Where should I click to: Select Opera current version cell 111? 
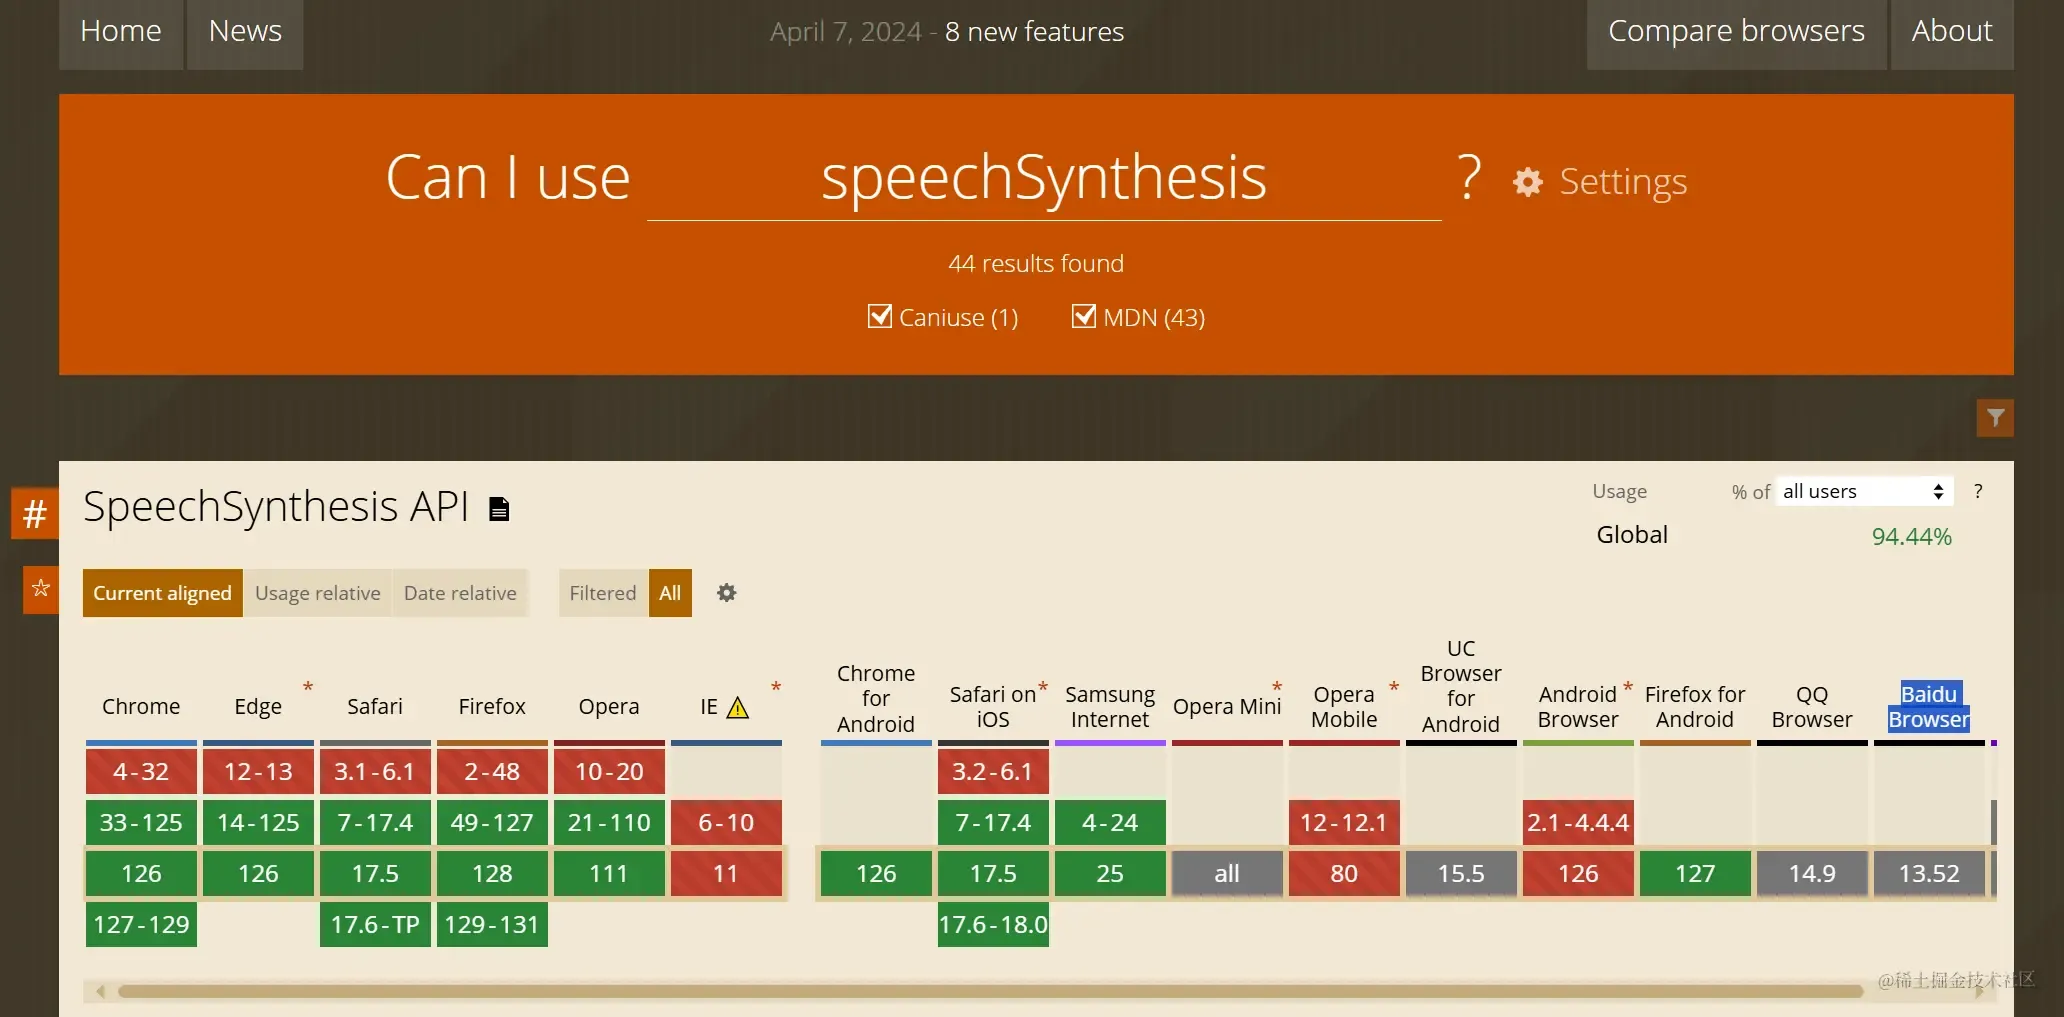point(609,873)
